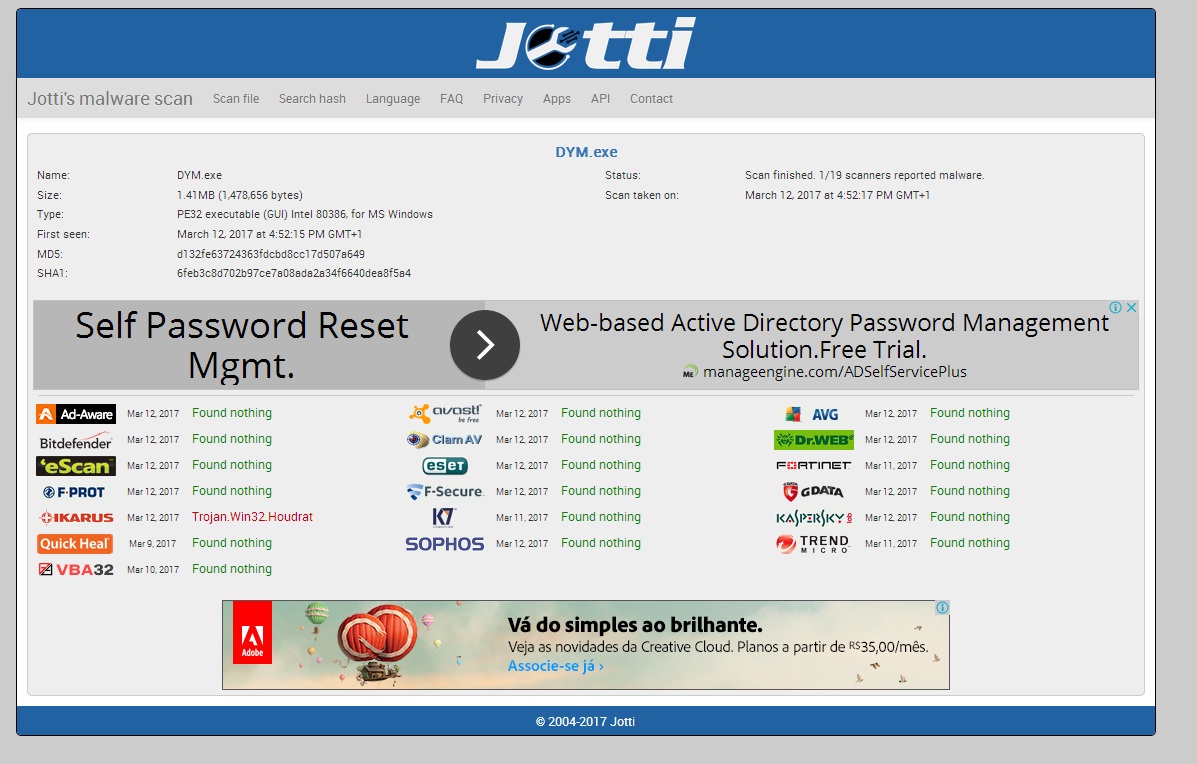Open the API page
The width and height of the screenshot is (1197, 764).
click(x=600, y=98)
